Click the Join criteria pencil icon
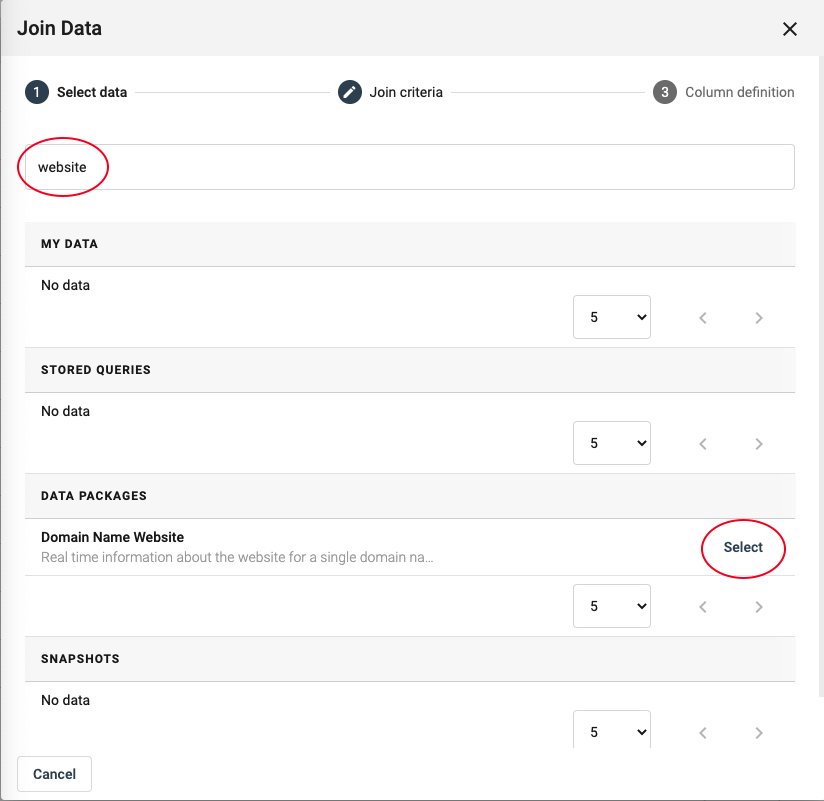824x801 pixels. [349, 92]
